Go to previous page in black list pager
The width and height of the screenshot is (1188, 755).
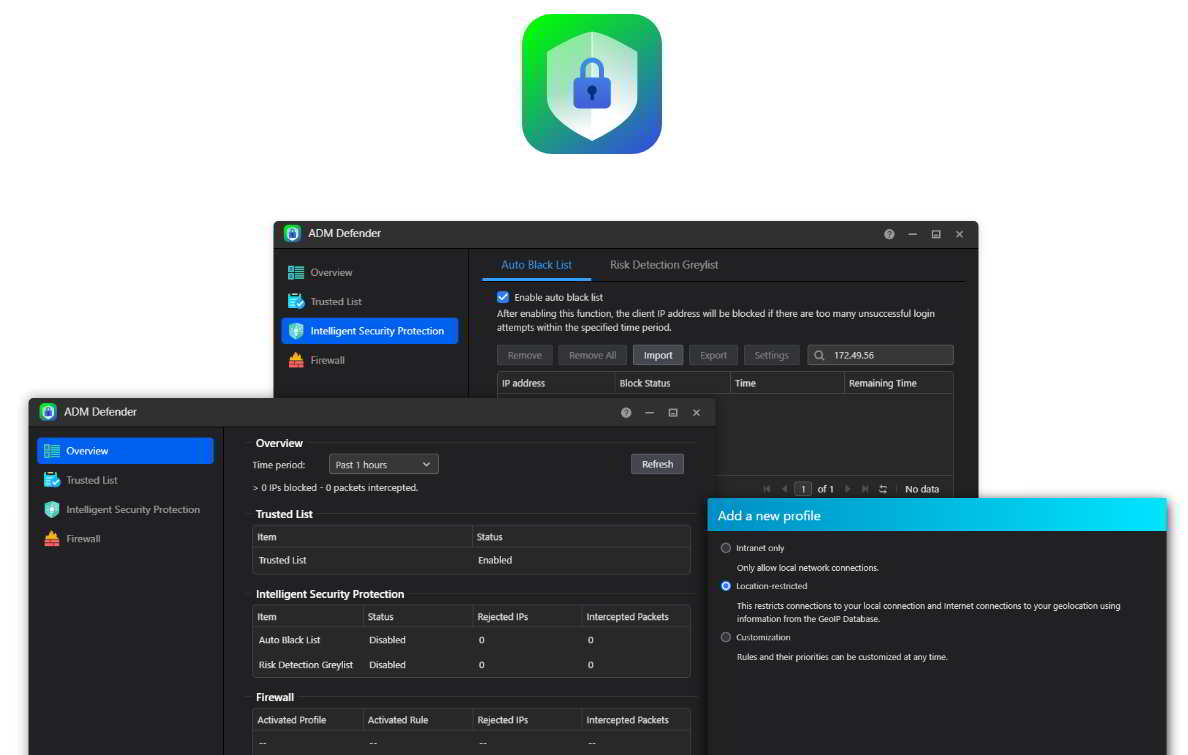click(784, 489)
